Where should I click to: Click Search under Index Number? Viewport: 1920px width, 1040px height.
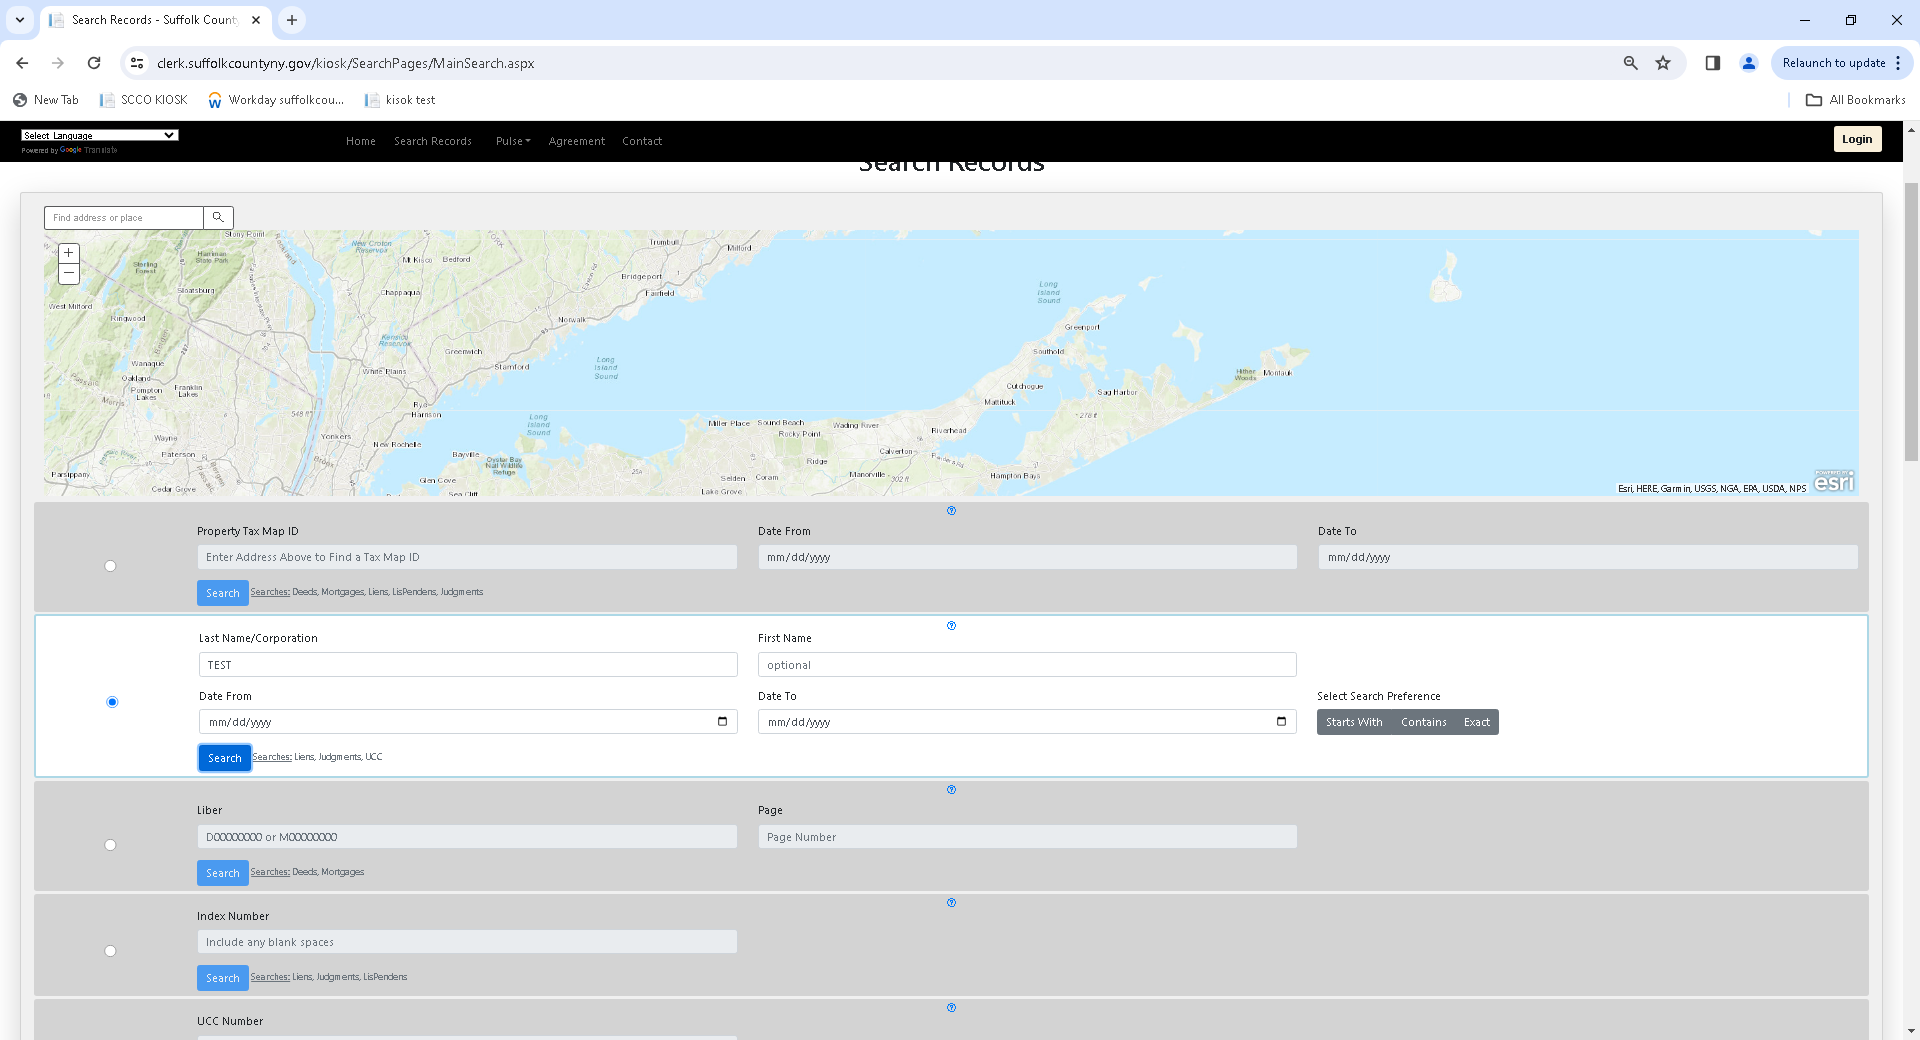[223, 978]
